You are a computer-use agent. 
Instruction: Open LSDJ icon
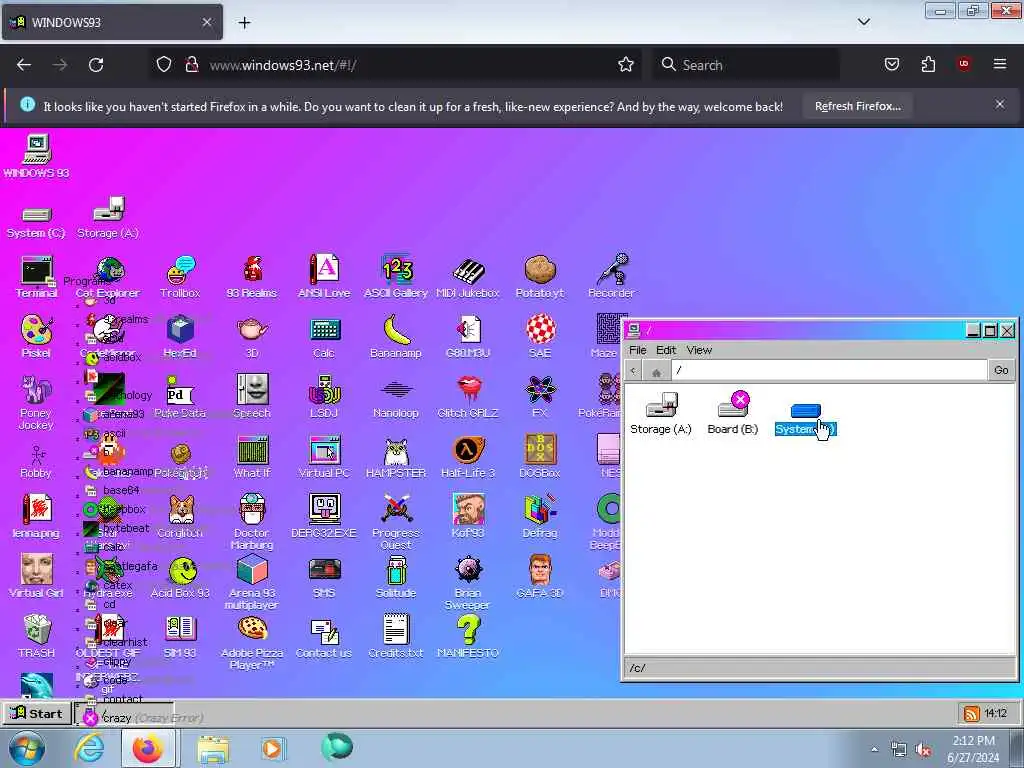[324, 396]
